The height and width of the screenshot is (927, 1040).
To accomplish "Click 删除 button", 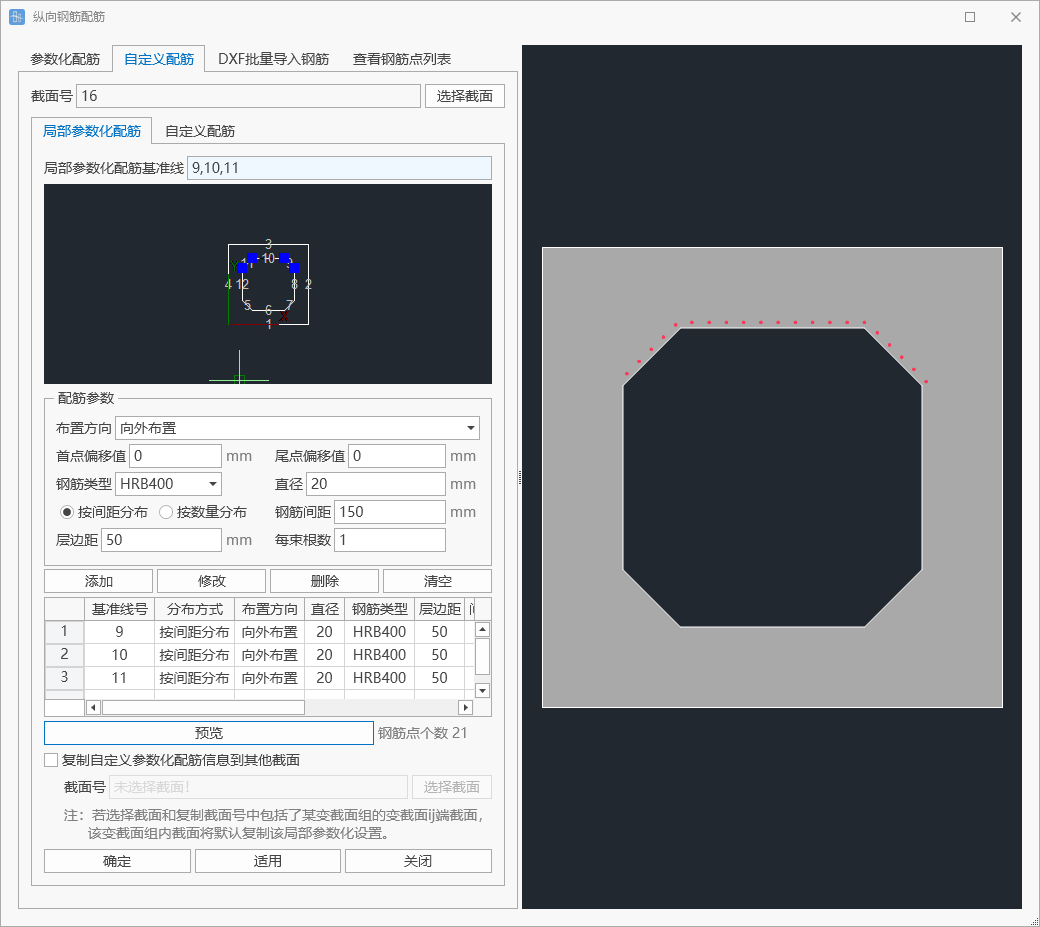I will click(324, 581).
